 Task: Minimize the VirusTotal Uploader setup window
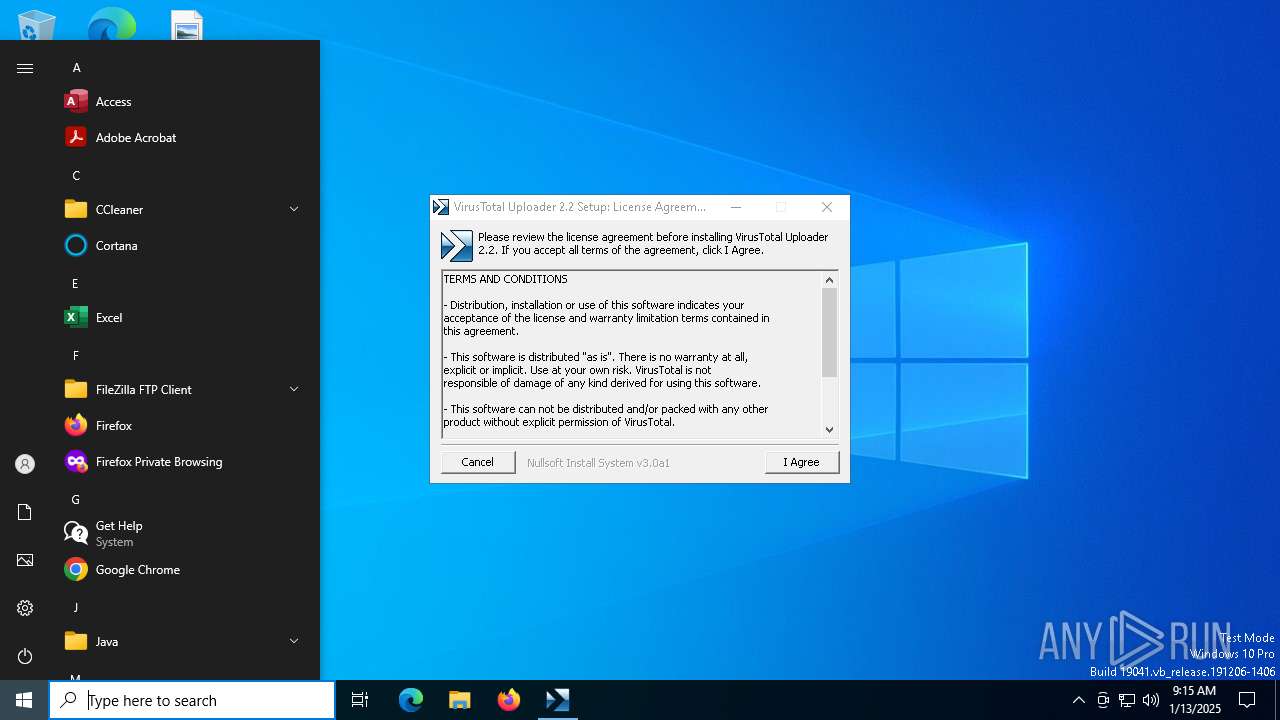[x=736, y=207]
